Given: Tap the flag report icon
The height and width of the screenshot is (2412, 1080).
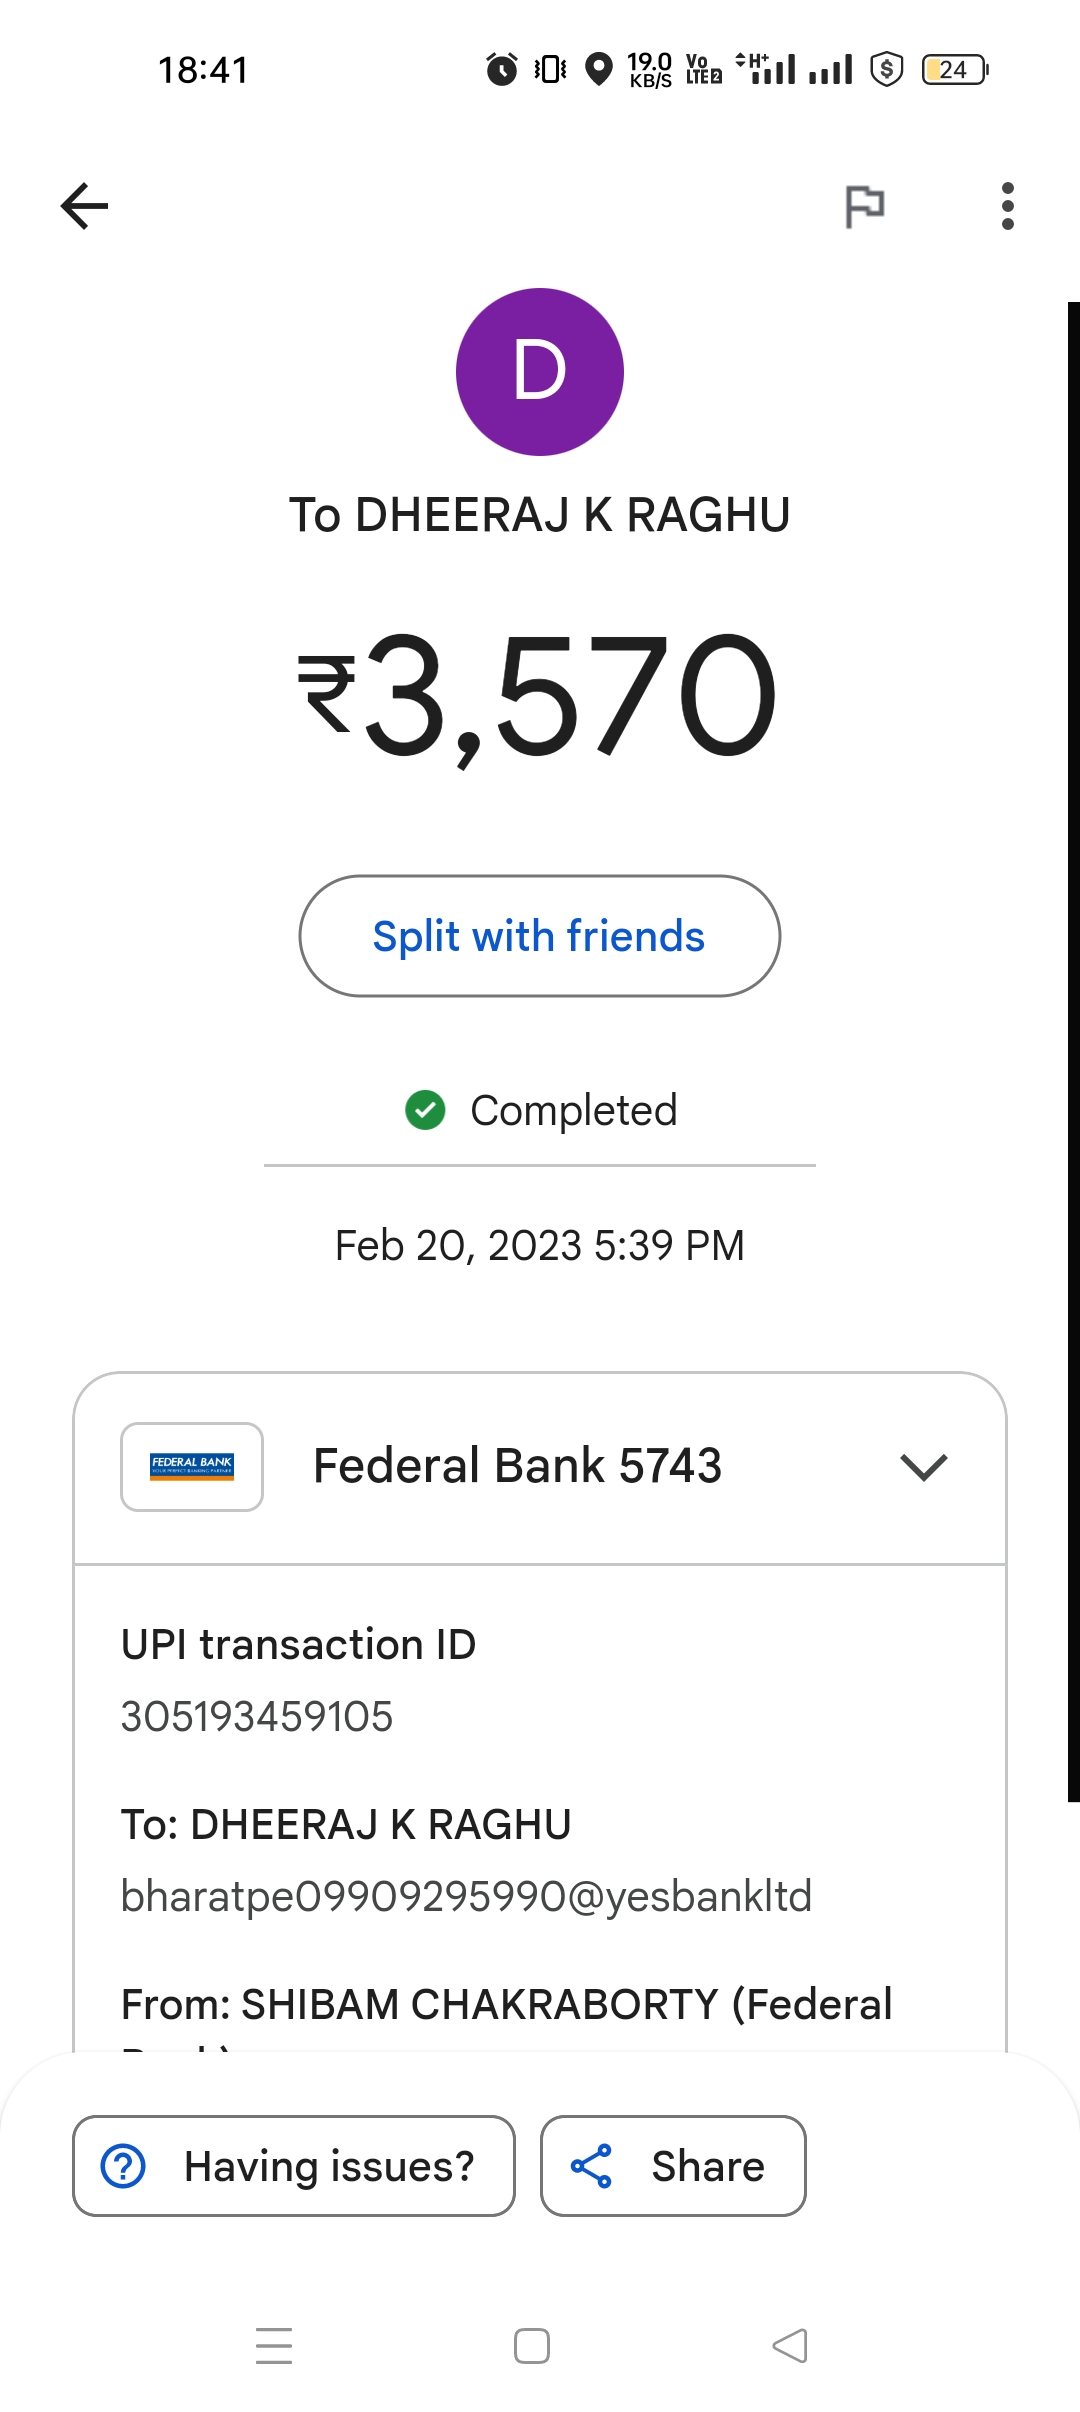Looking at the screenshot, I should [865, 207].
